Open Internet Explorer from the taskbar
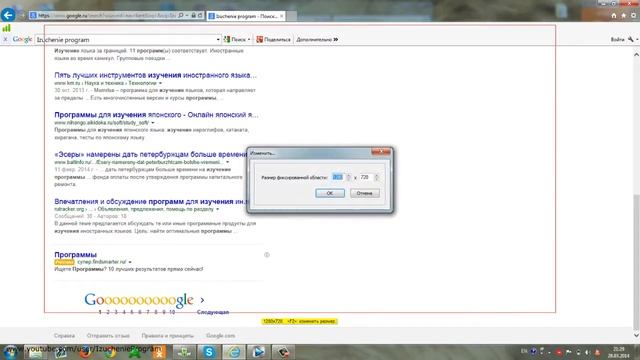640x360 pixels. 234,352
